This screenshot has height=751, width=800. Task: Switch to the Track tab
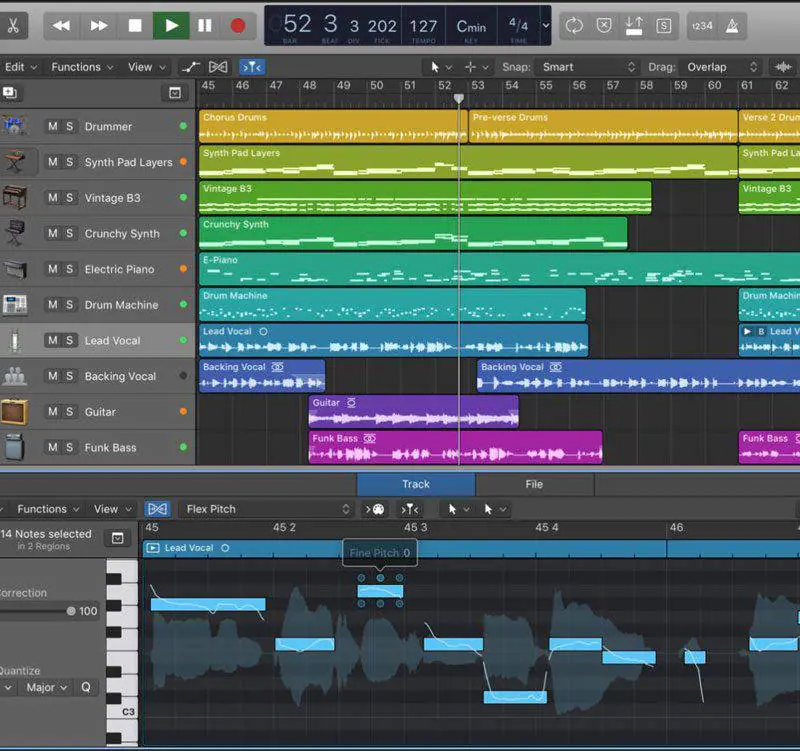click(416, 484)
